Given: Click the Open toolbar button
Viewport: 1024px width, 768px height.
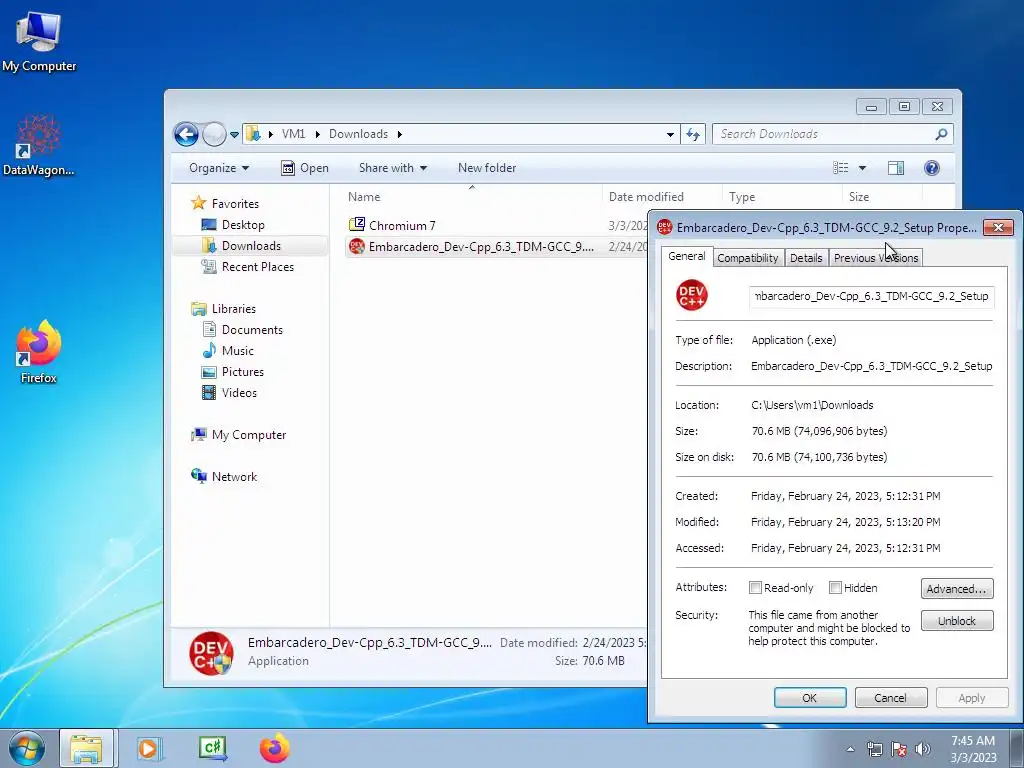Looking at the screenshot, I should click(304, 168).
